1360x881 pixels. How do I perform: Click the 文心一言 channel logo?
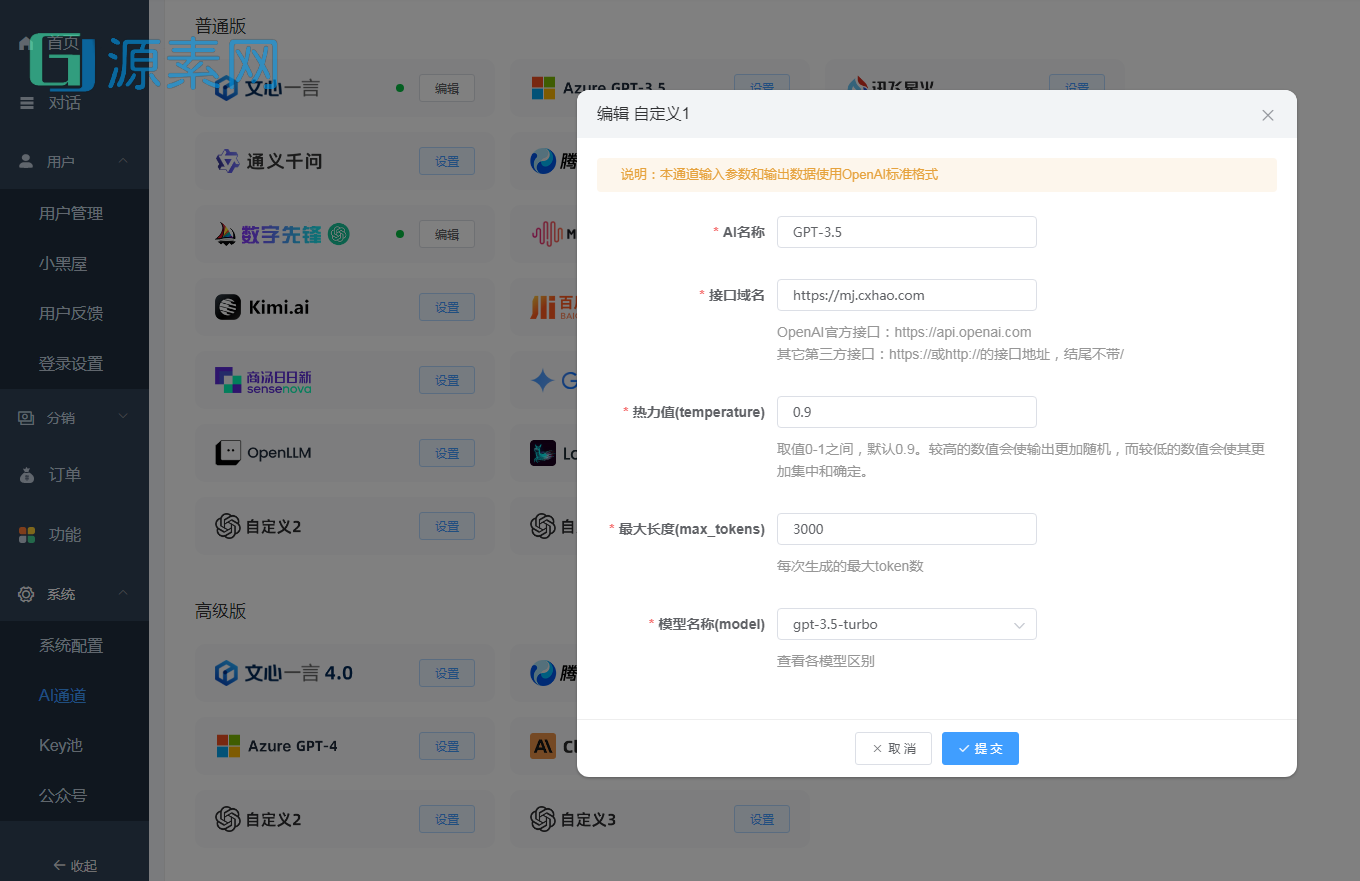click(x=226, y=88)
